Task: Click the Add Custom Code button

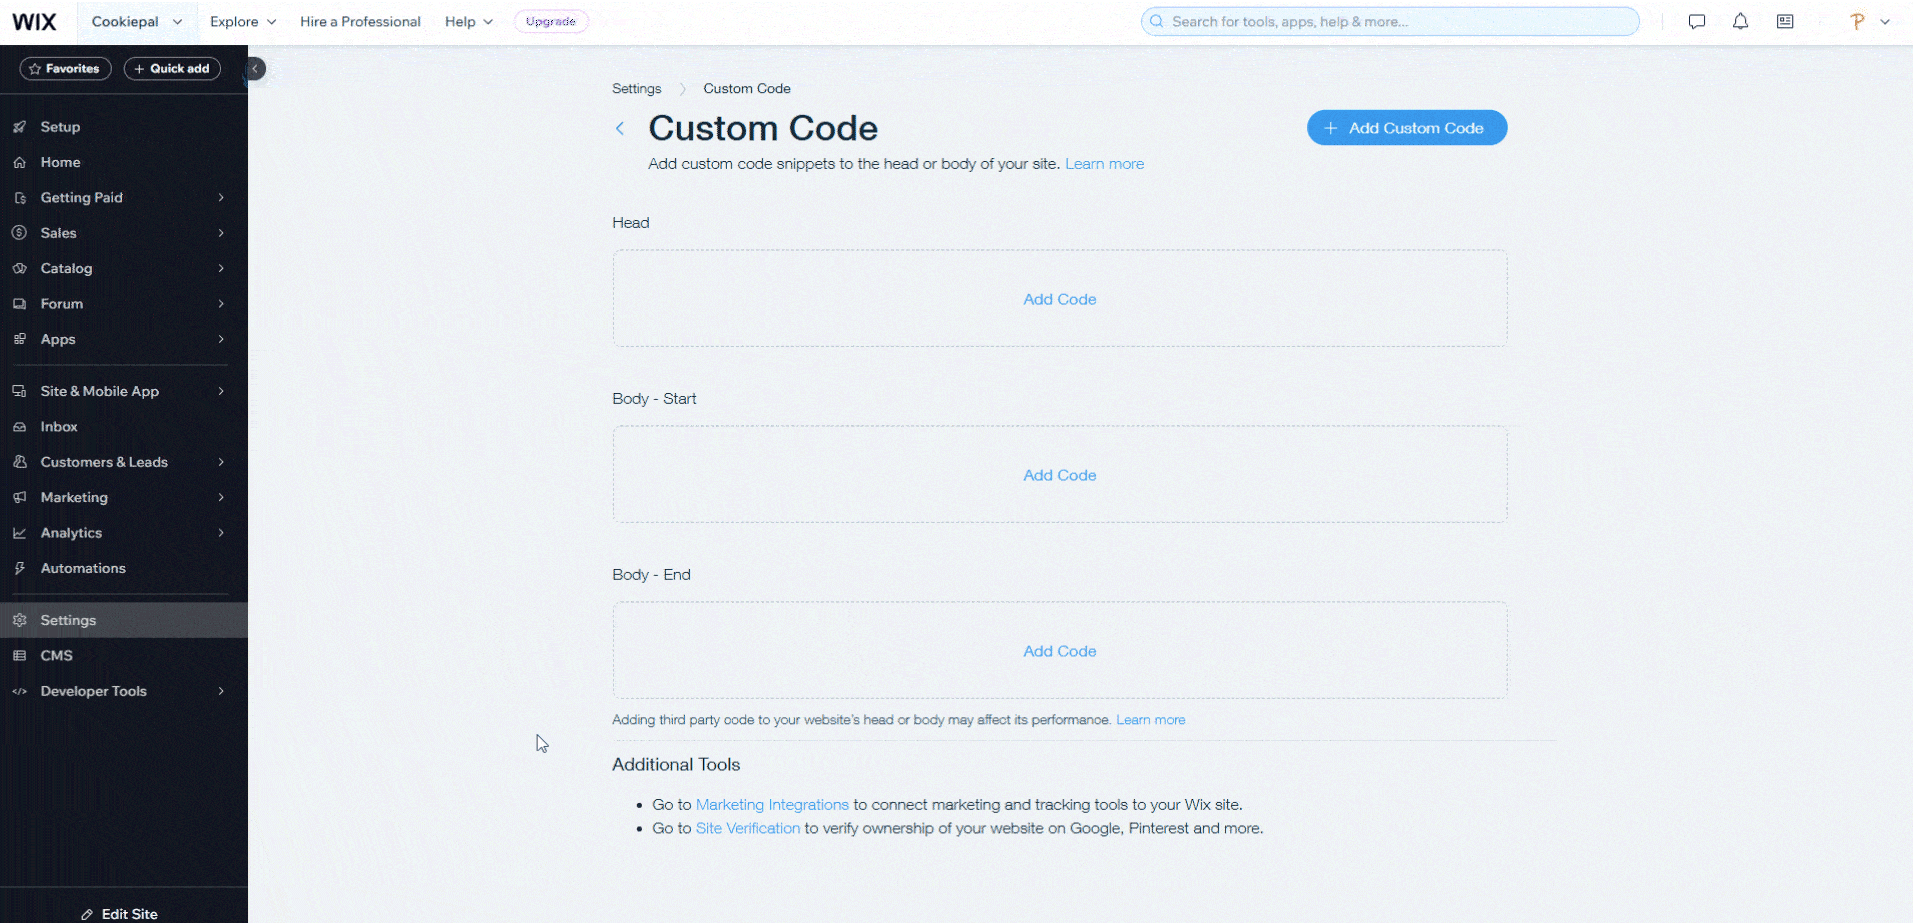Action: [1406, 127]
